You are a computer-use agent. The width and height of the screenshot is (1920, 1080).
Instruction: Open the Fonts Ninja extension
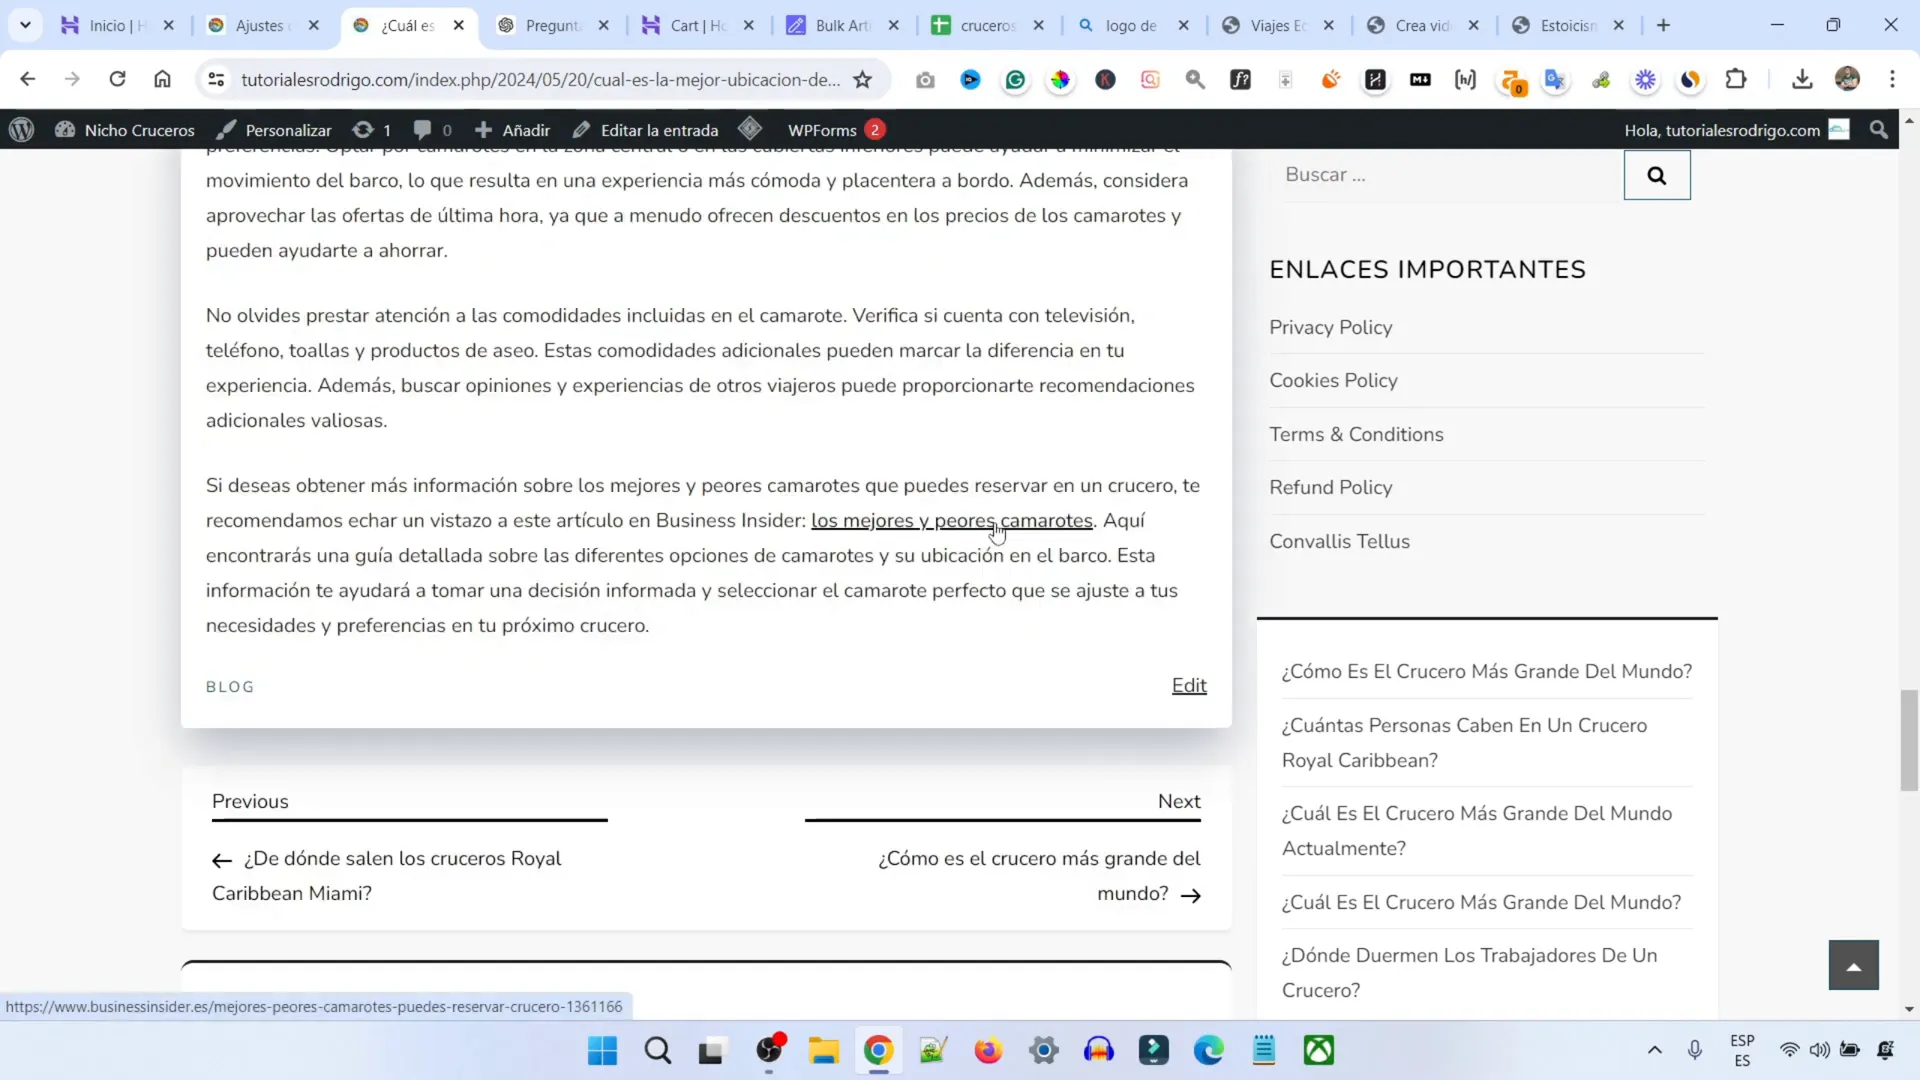pyautogui.click(x=1241, y=79)
